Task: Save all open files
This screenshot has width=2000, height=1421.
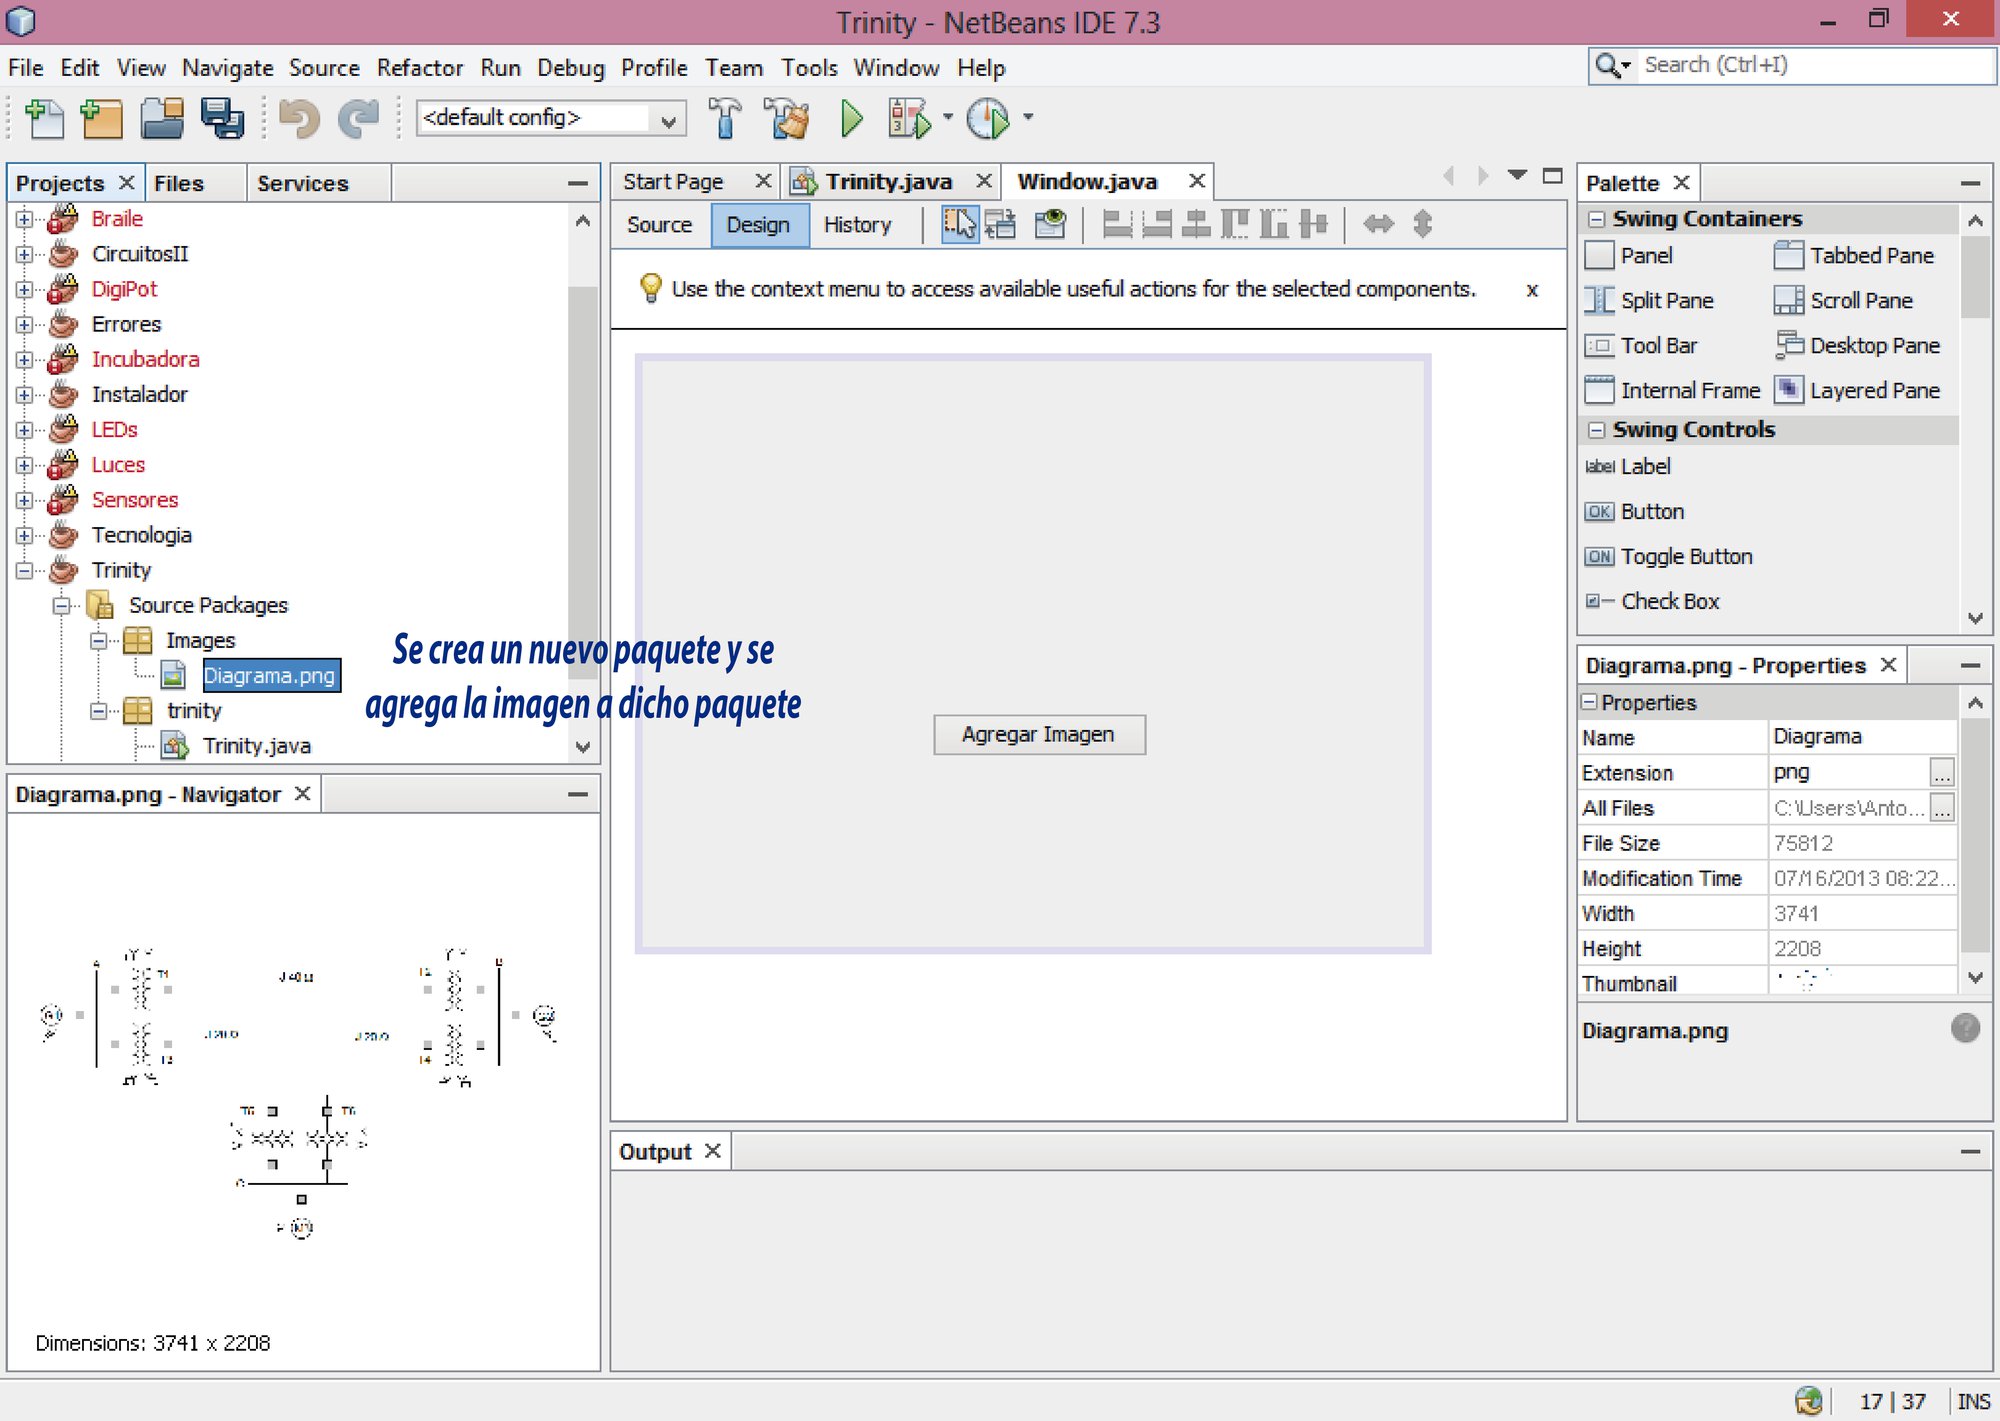Action: [222, 118]
